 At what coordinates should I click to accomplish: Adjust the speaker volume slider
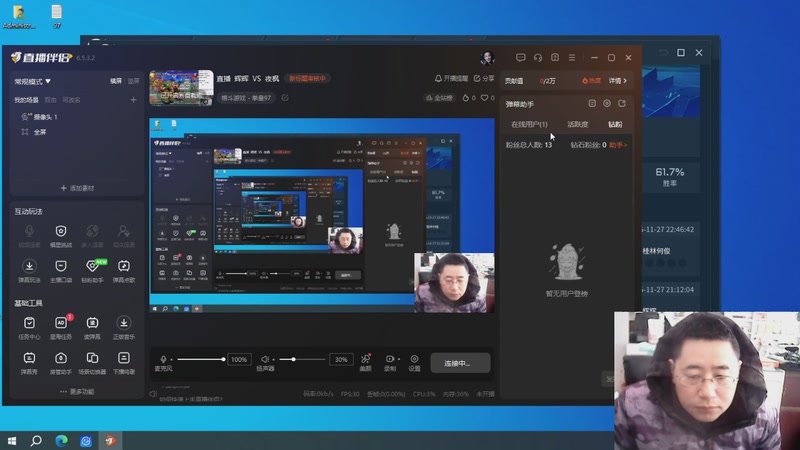[x=302, y=359]
